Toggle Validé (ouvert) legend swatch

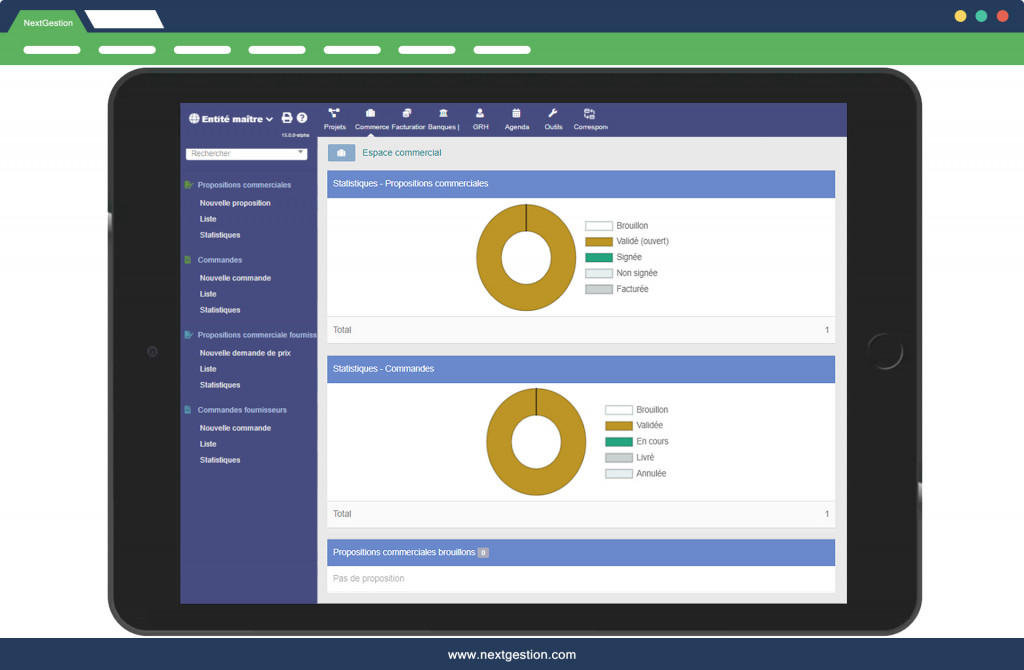[599, 242]
